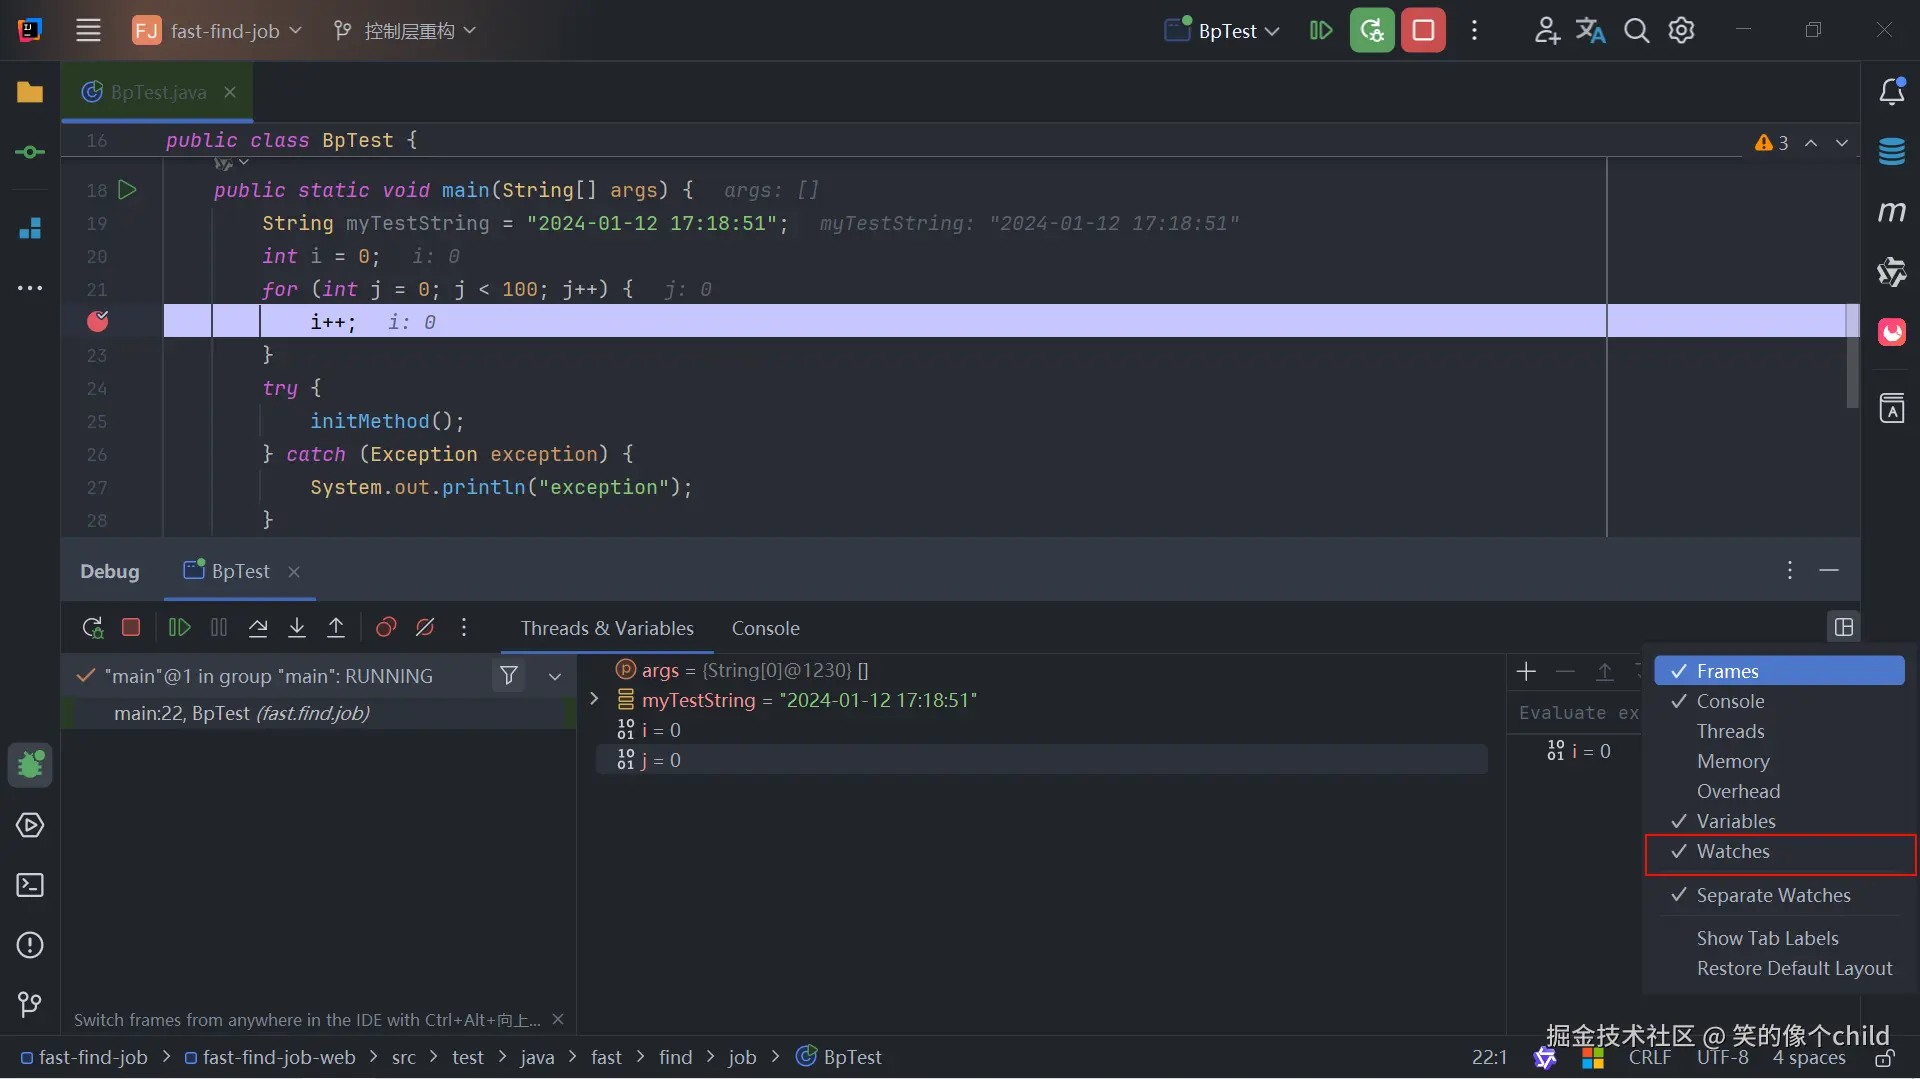Image resolution: width=1920 pixels, height=1079 pixels.
Task: Add a new watch with plus button
Action: point(1526,672)
